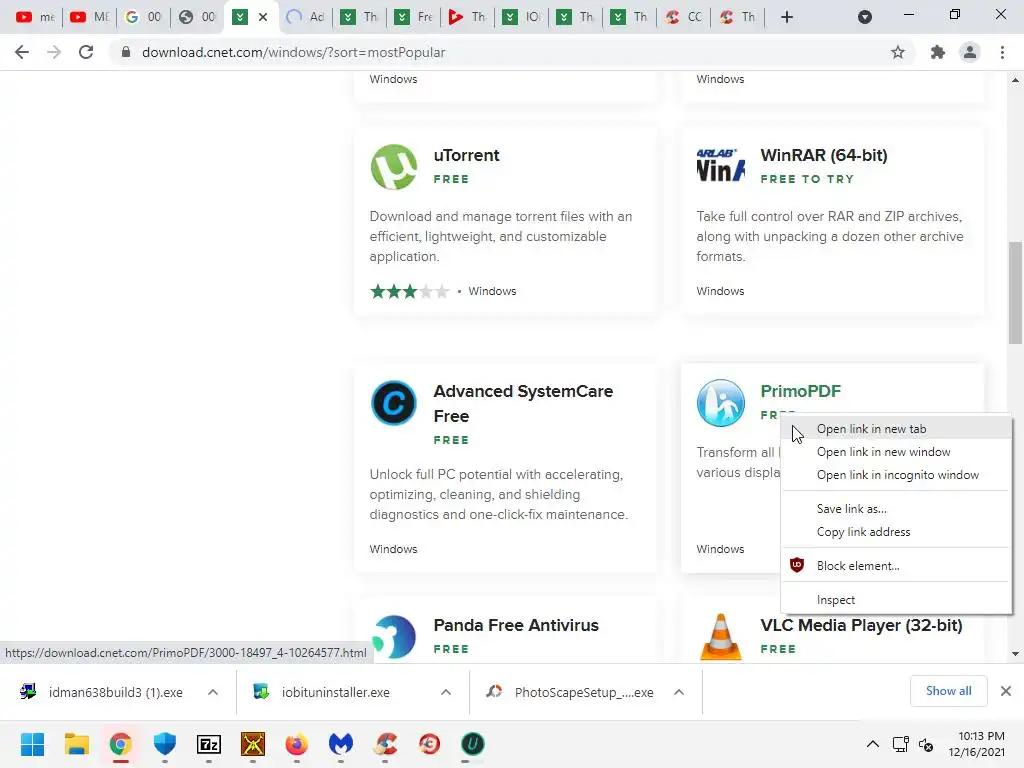Click the WinRAR app logo
The image size is (1024, 768).
click(x=720, y=165)
